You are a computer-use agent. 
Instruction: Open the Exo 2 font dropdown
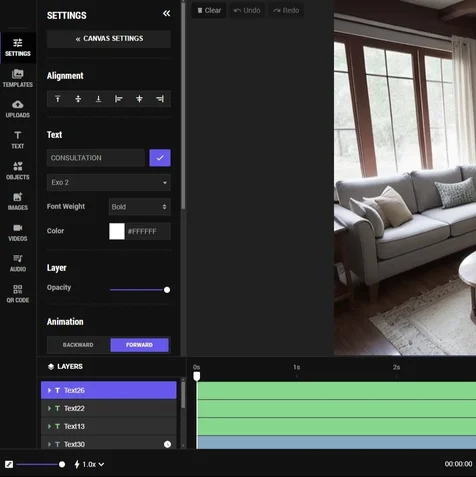109,182
